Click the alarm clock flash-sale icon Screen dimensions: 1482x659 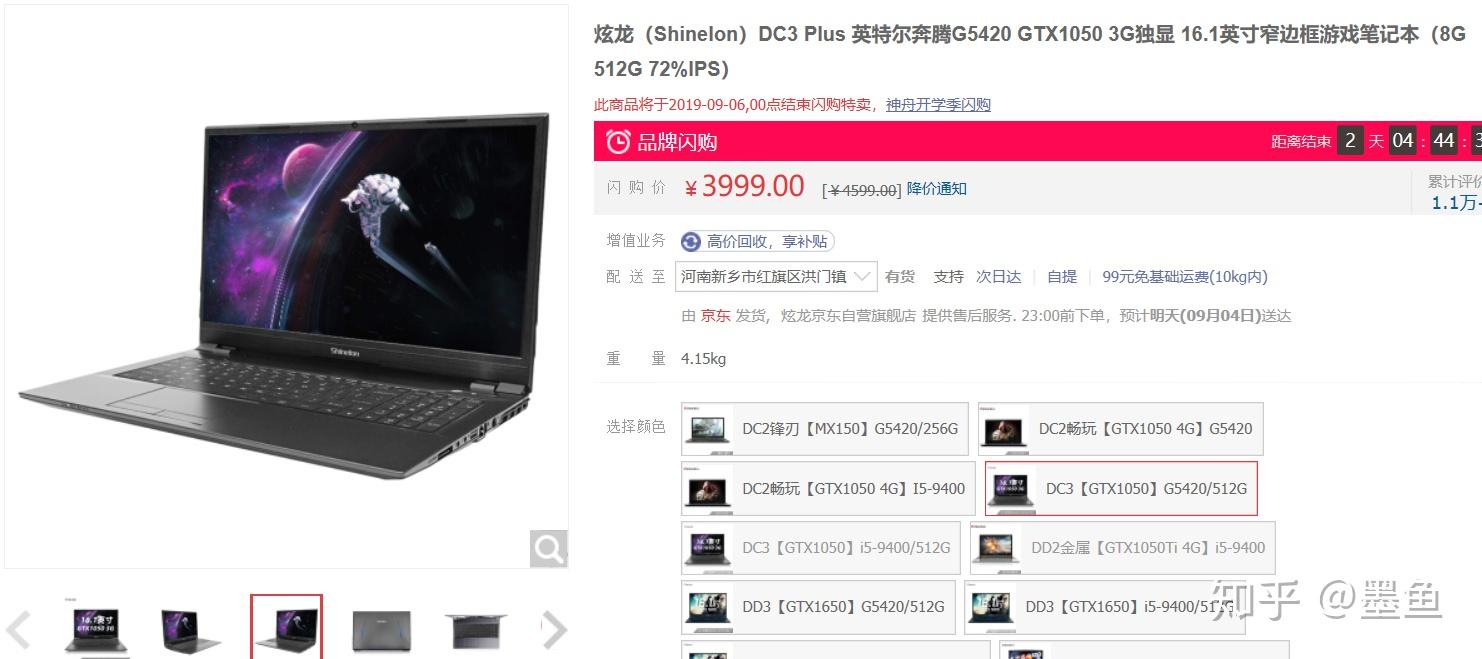618,142
